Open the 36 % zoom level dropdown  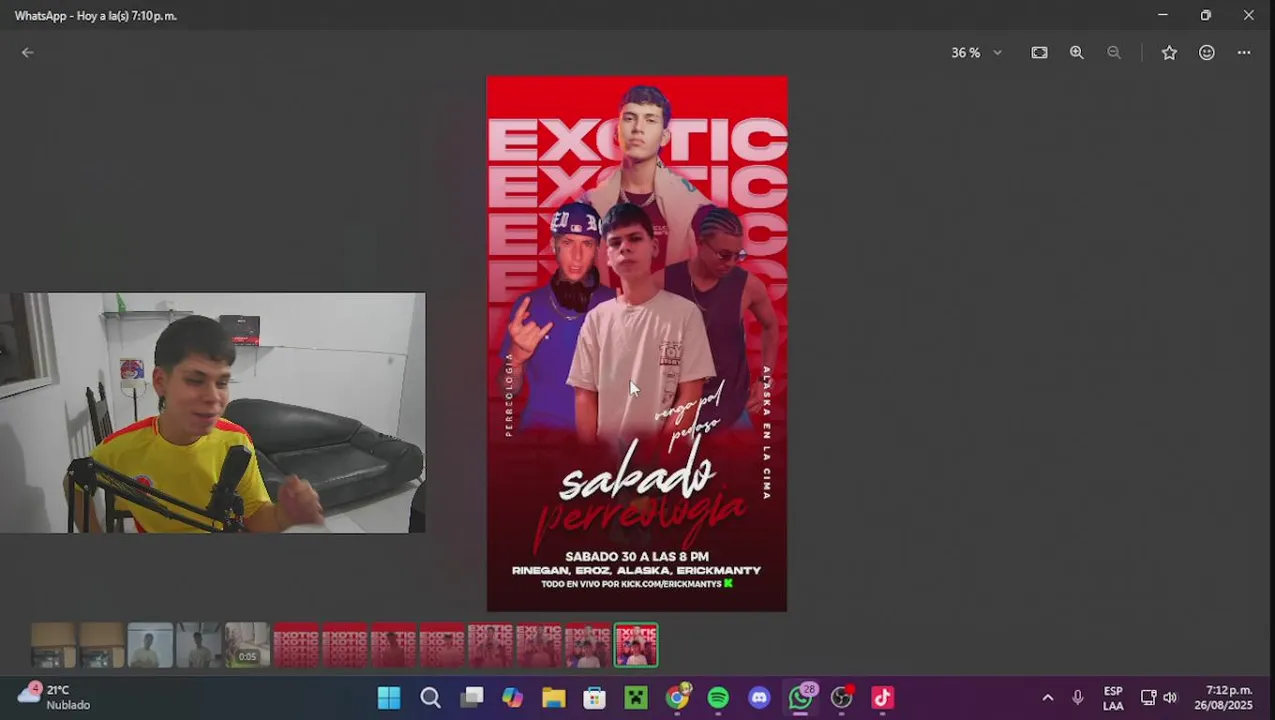tap(976, 53)
